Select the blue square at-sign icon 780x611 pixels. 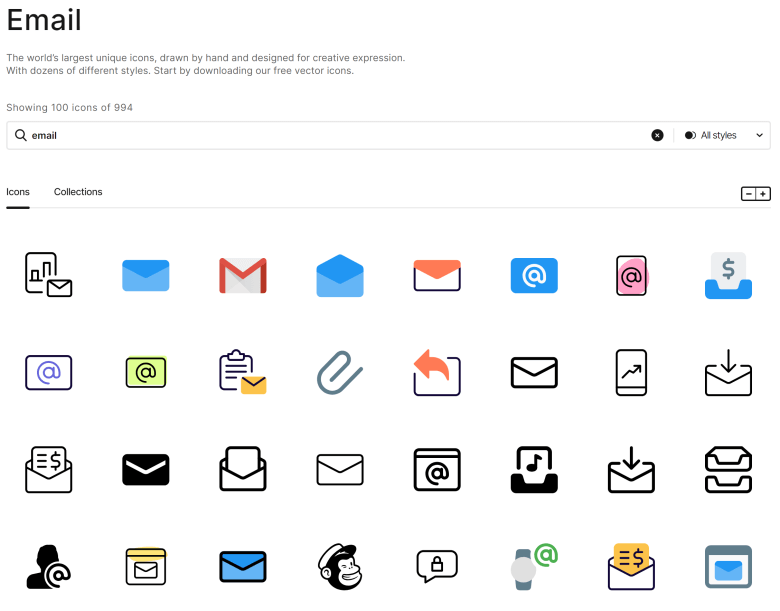click(534, 275)
